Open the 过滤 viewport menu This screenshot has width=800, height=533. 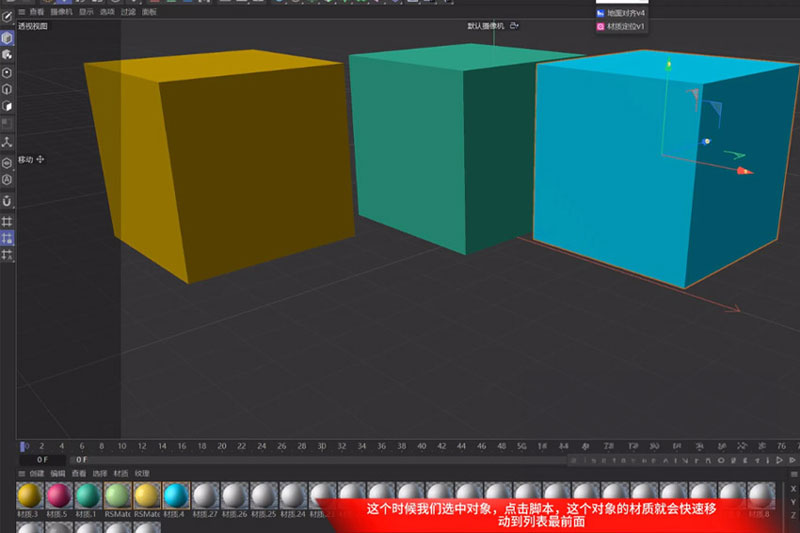128,12
